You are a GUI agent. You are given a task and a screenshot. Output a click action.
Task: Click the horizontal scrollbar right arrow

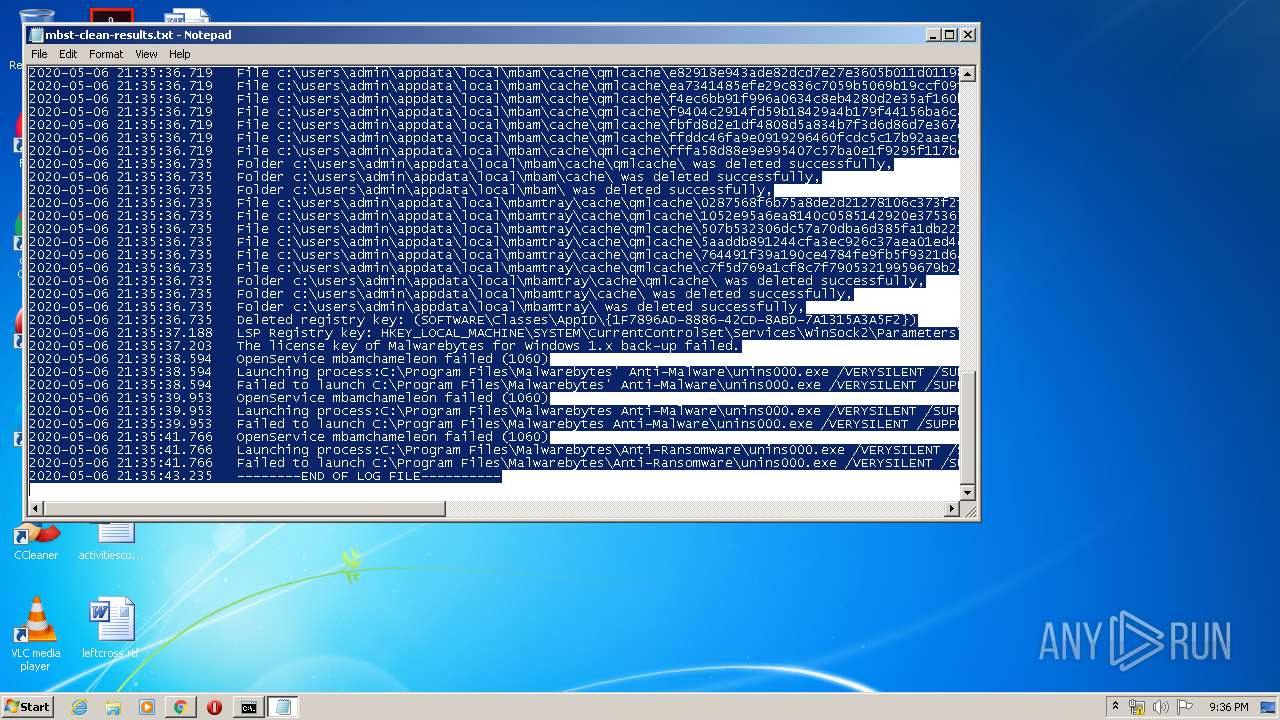(951, 509)
